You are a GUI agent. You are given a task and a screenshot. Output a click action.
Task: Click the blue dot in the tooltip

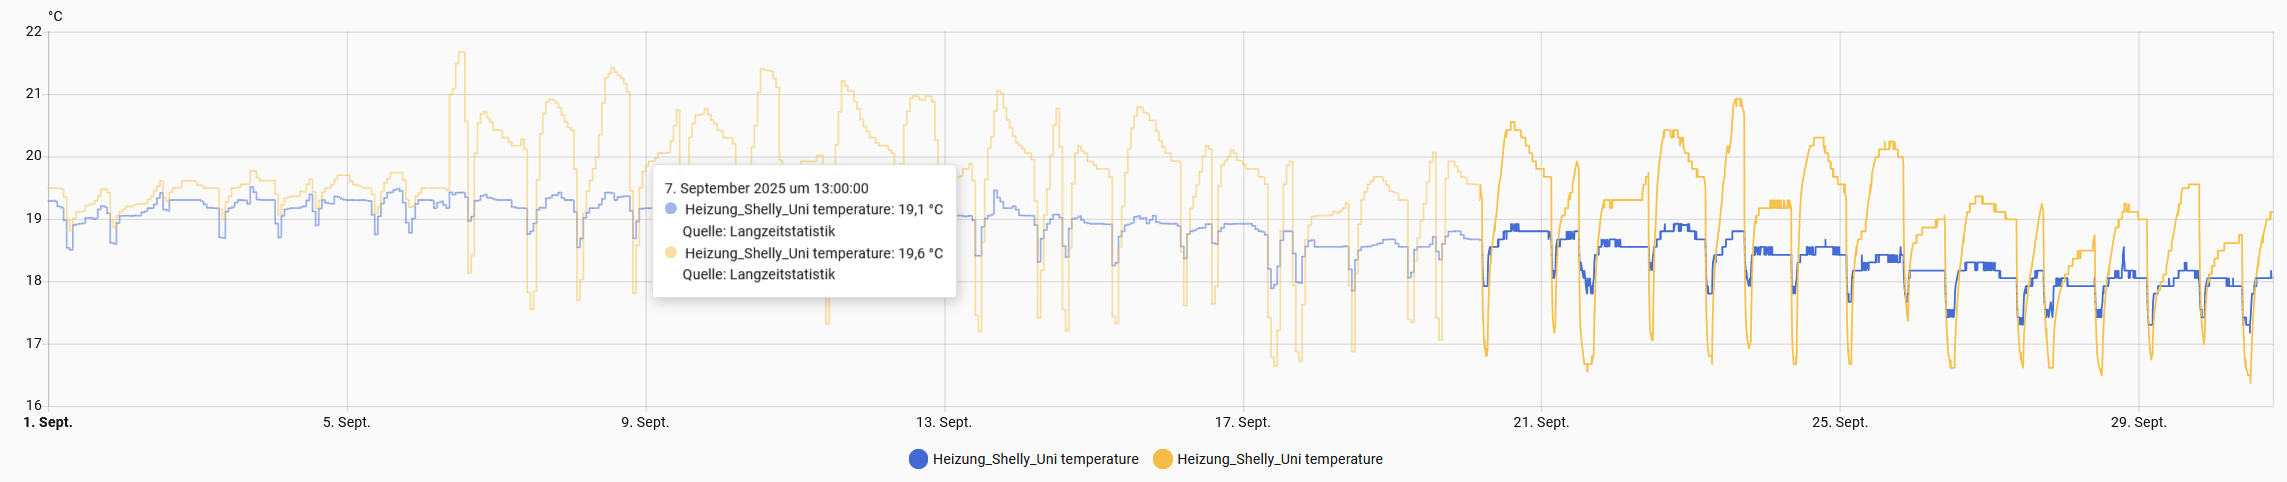671,209
